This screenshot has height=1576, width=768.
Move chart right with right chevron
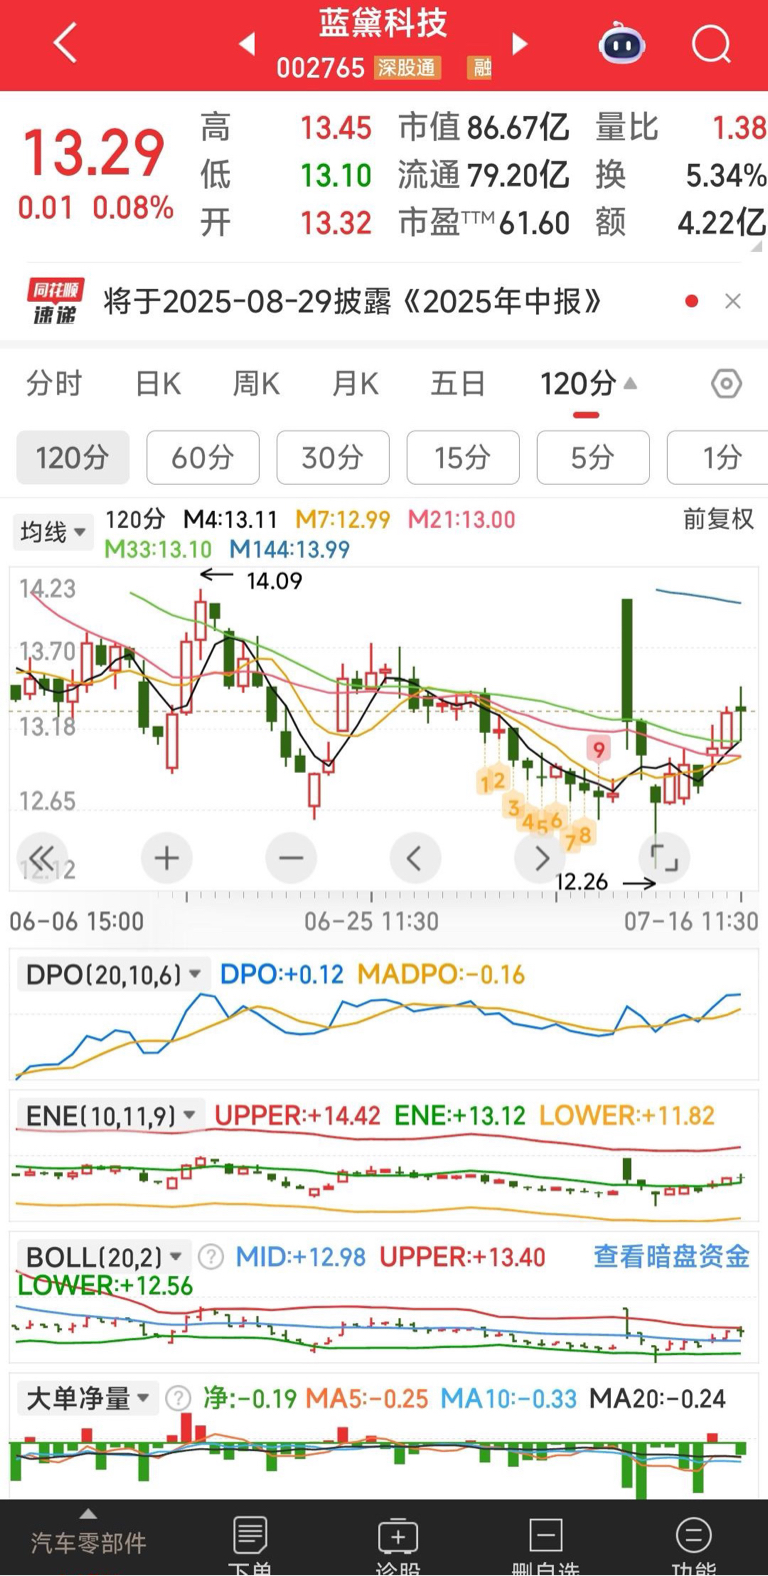[540, 857]
